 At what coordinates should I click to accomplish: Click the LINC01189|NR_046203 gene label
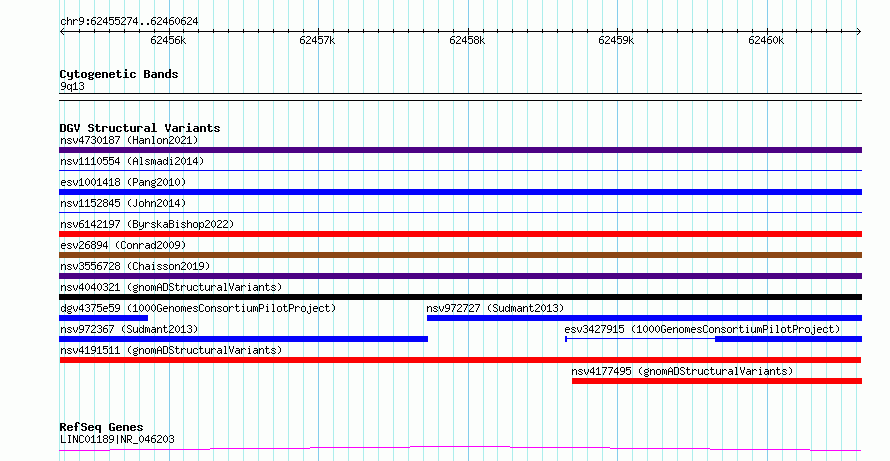click(117, 439)
